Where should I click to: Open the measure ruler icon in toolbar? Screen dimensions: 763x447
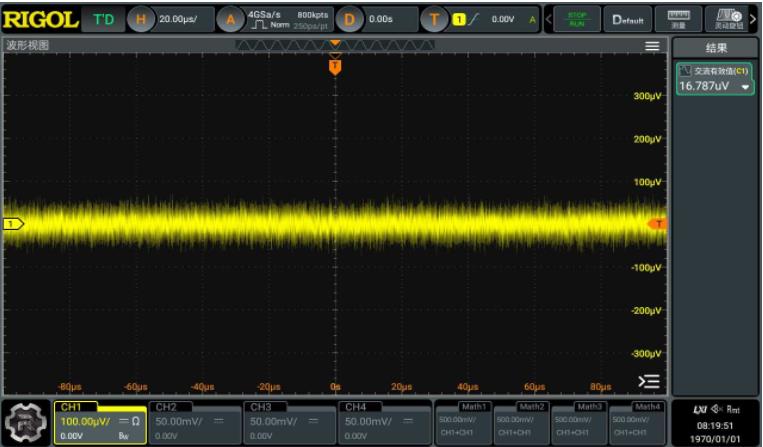pyautogui.click(x=678, y=19)
